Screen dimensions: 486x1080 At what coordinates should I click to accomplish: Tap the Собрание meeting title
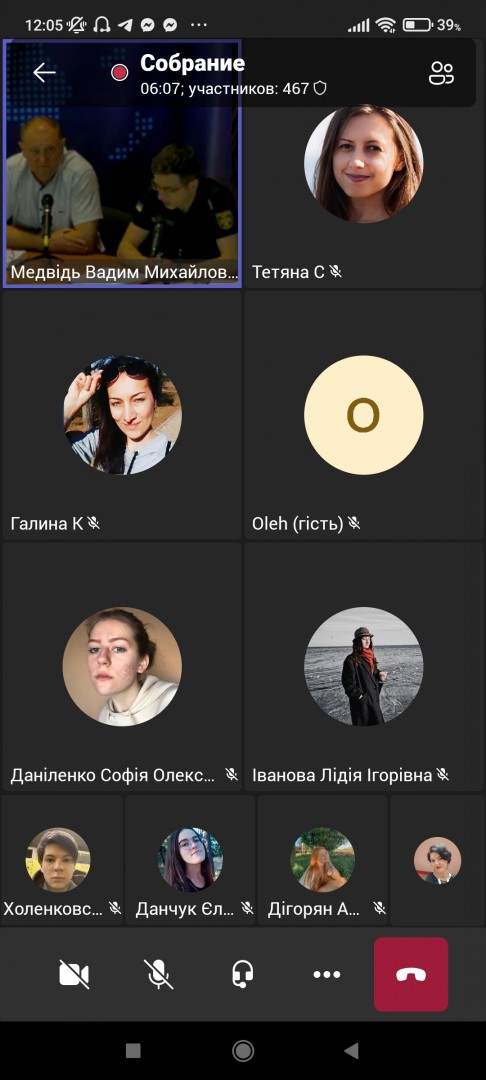(x=193, y=63)
